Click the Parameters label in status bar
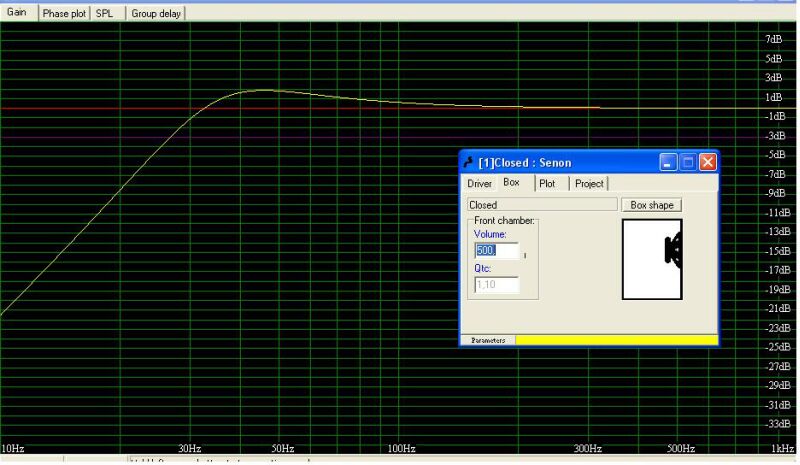The width and height of the screenshot is (800, 465). coord(488,340)
